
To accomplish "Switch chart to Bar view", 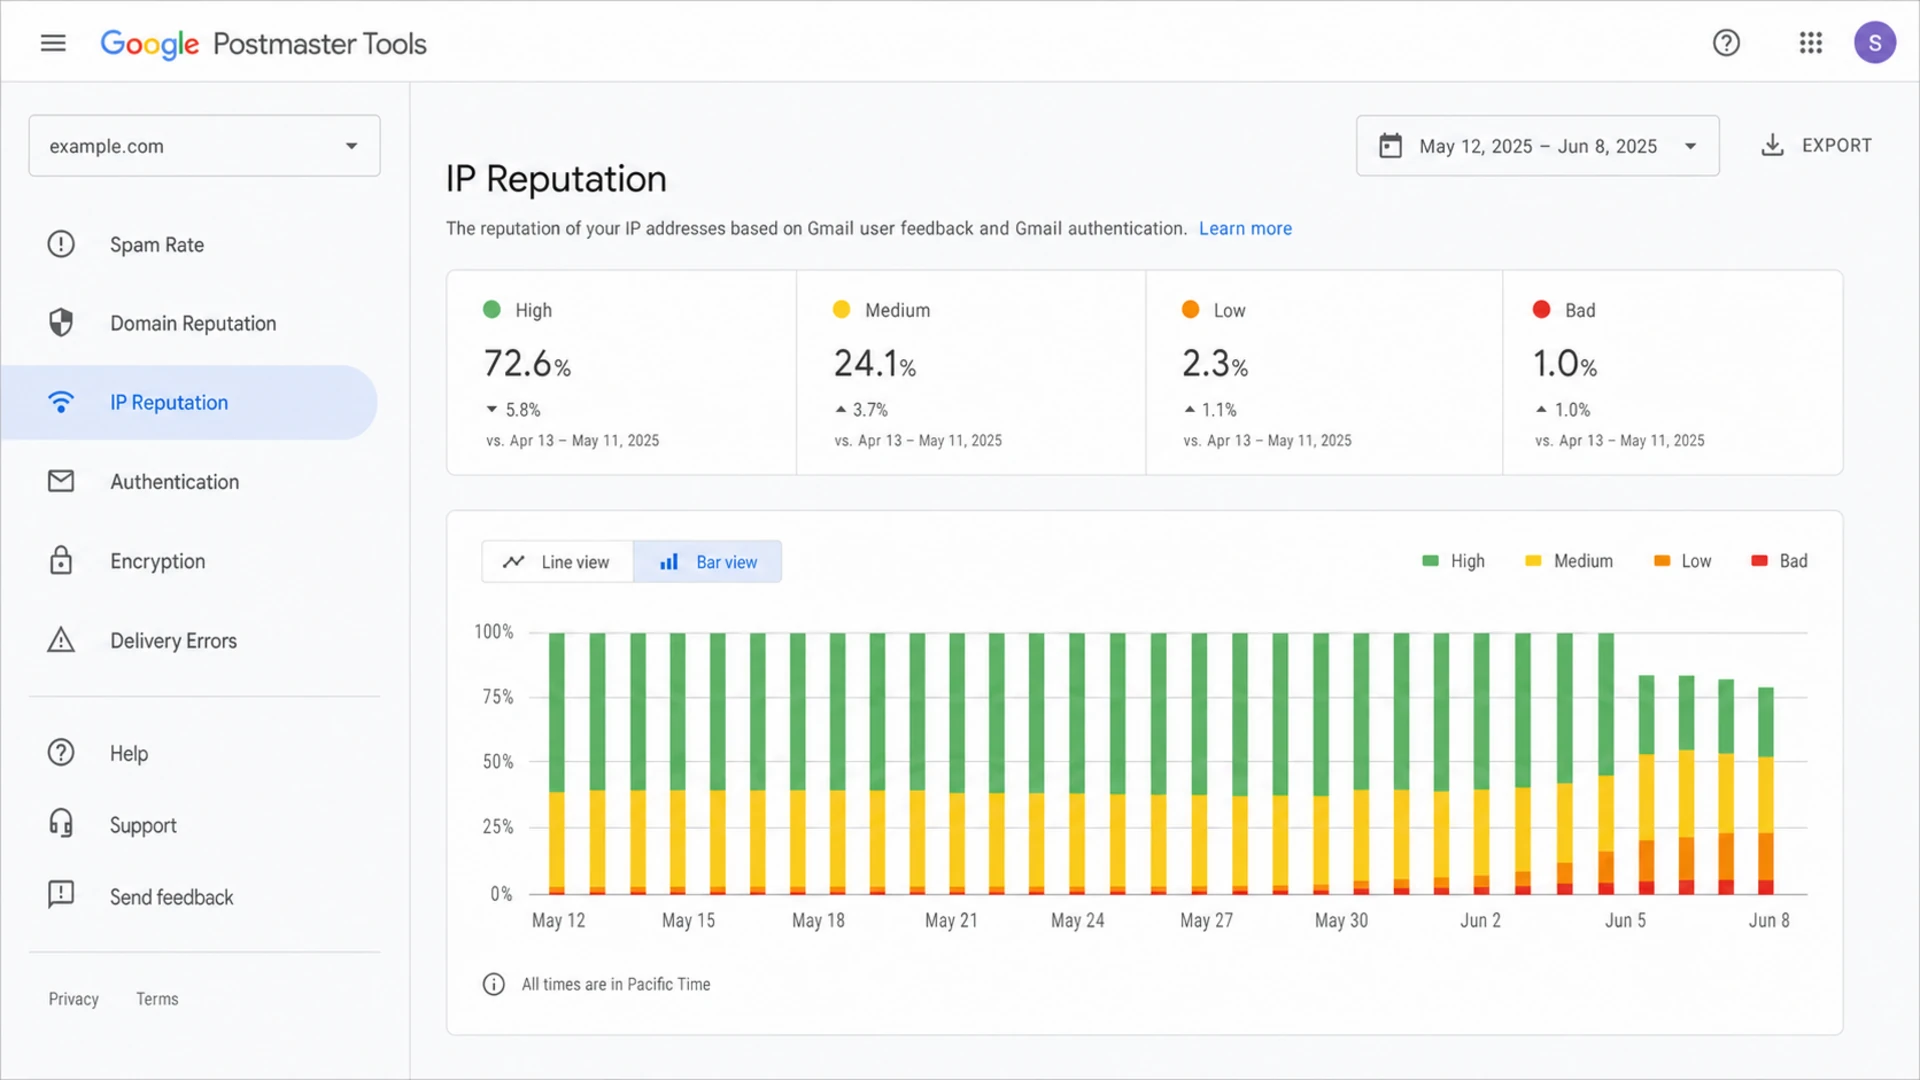I will 708,562.
